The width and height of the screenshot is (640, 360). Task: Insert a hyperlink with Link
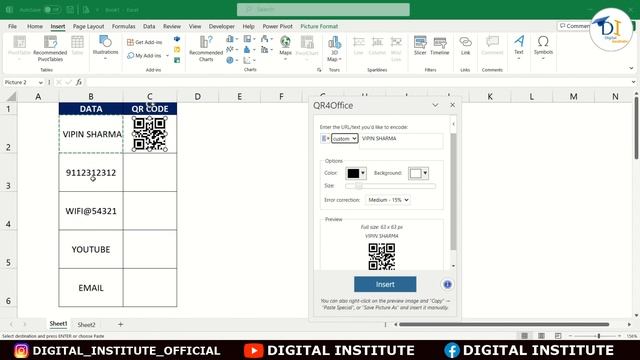[465, 45]
